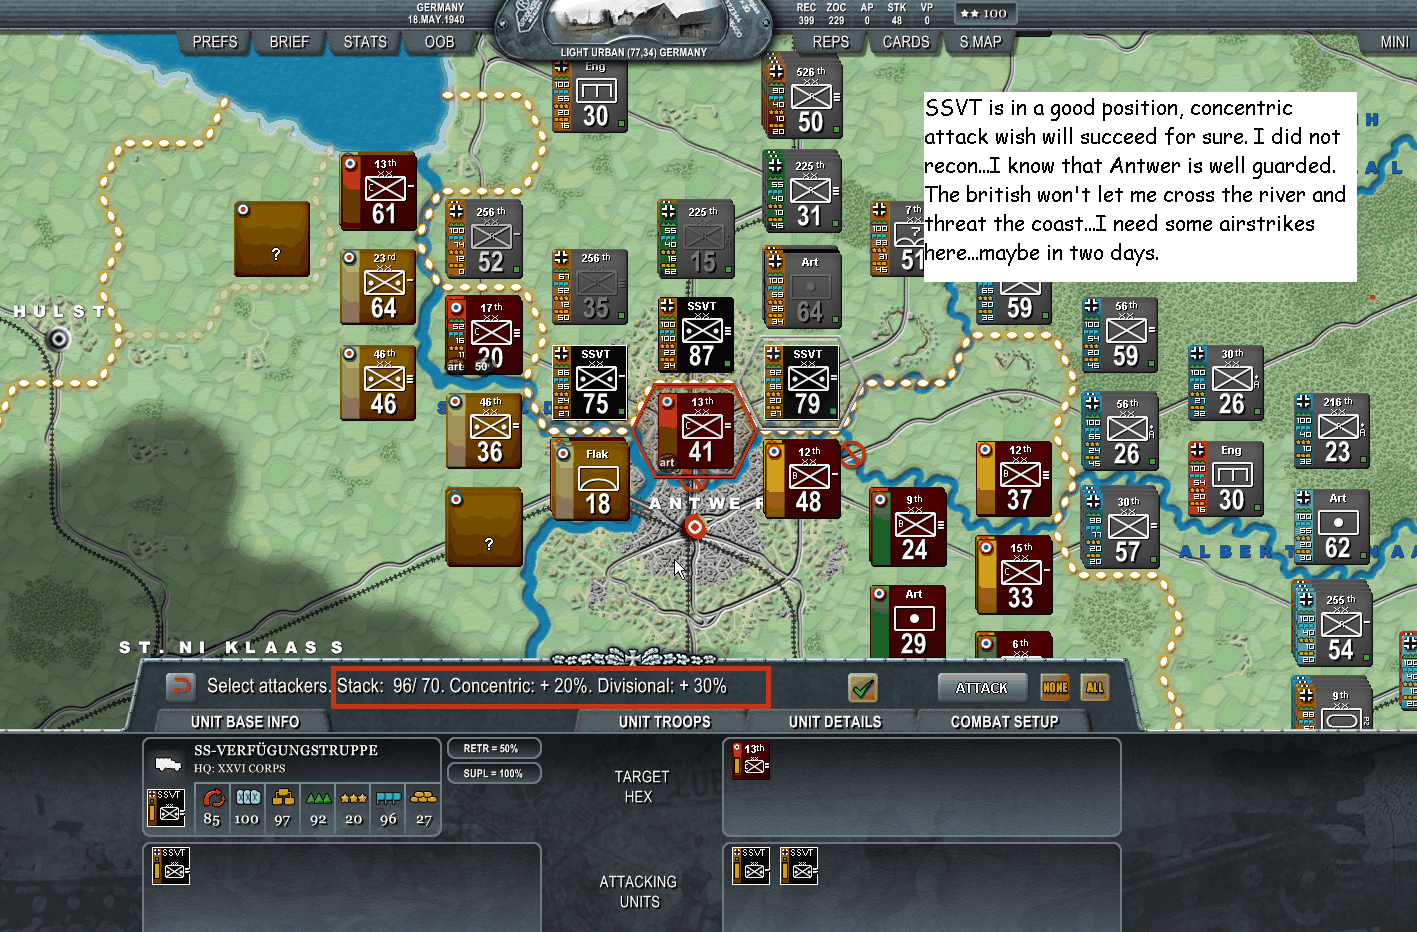Click the RETR = 50% setting
The image size is (1417, 932).
tap(494, 748)
